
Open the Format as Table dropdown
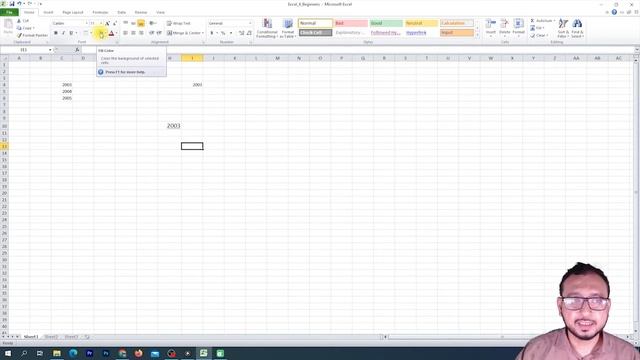pyautogui.click(x=288, y=29)
